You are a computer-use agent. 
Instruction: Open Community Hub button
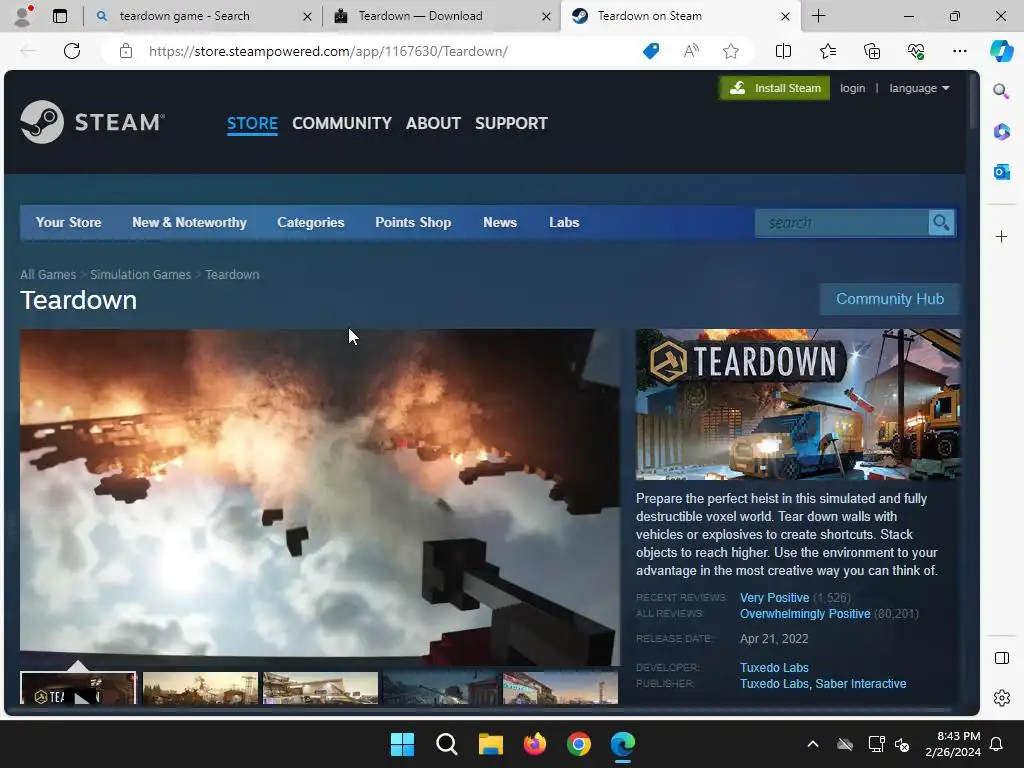(x=889, y=299)
